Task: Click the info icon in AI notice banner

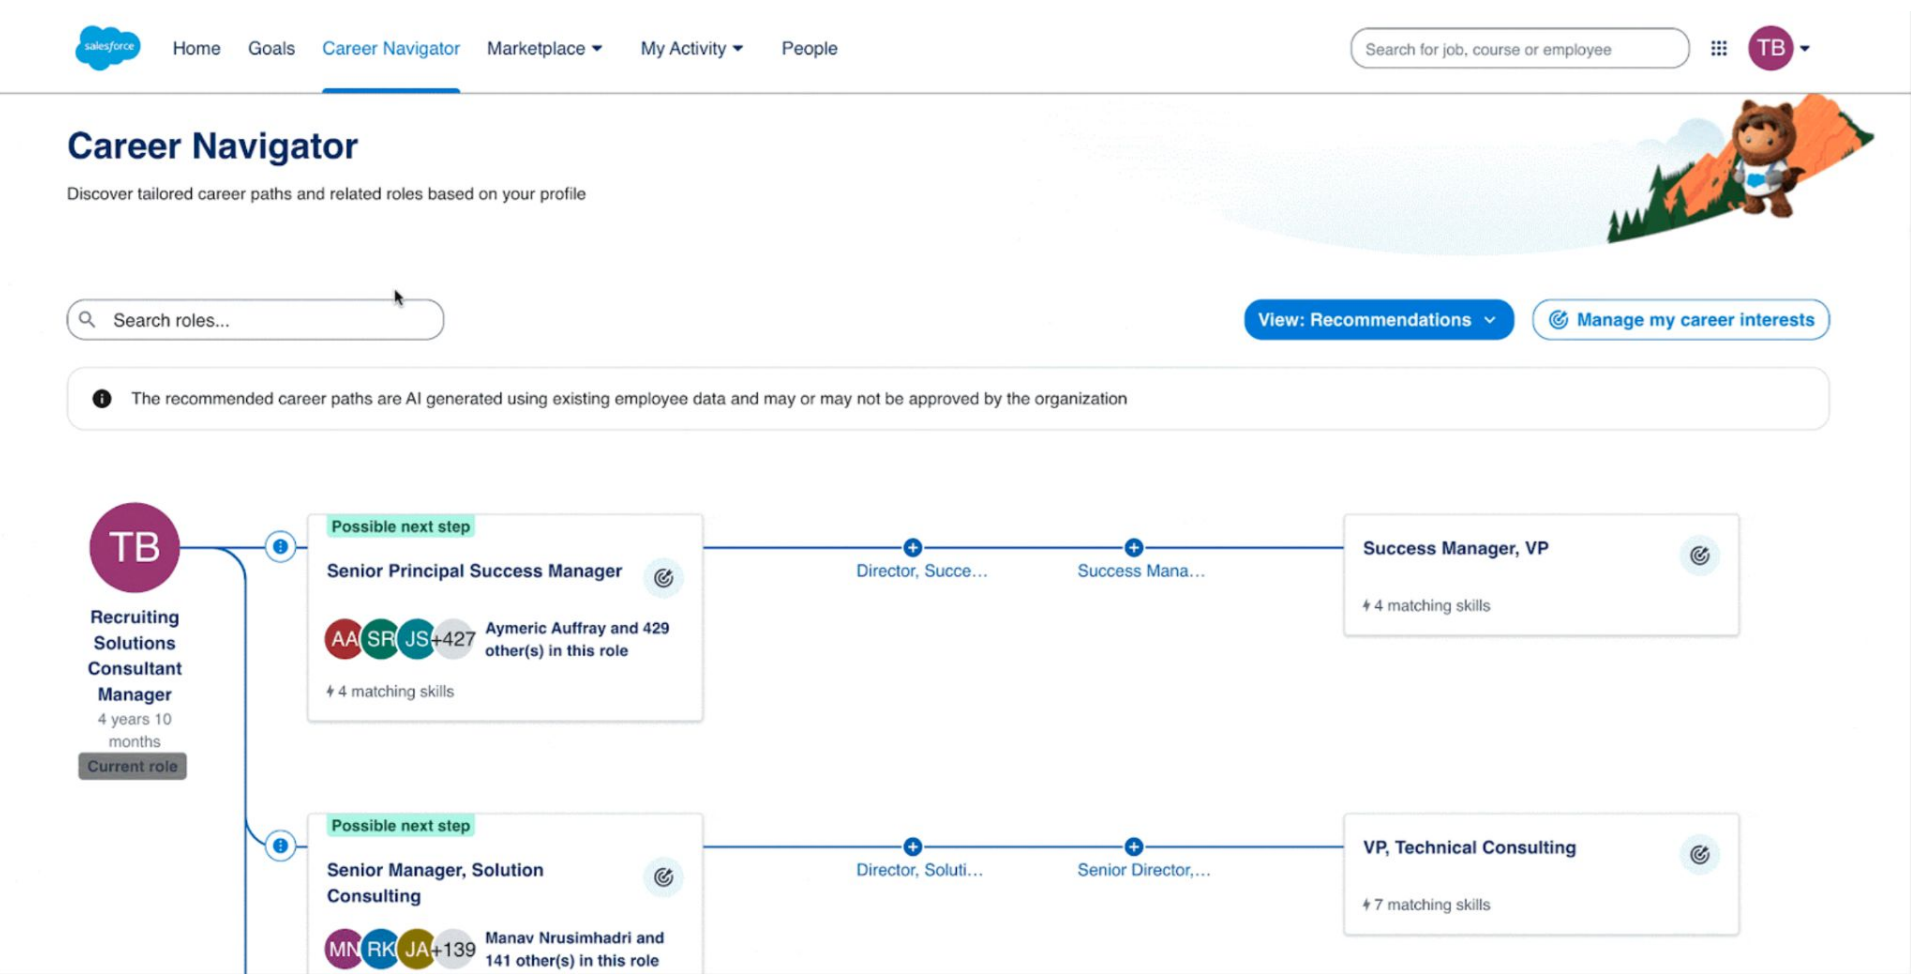Action: click(x=102, y=398)
